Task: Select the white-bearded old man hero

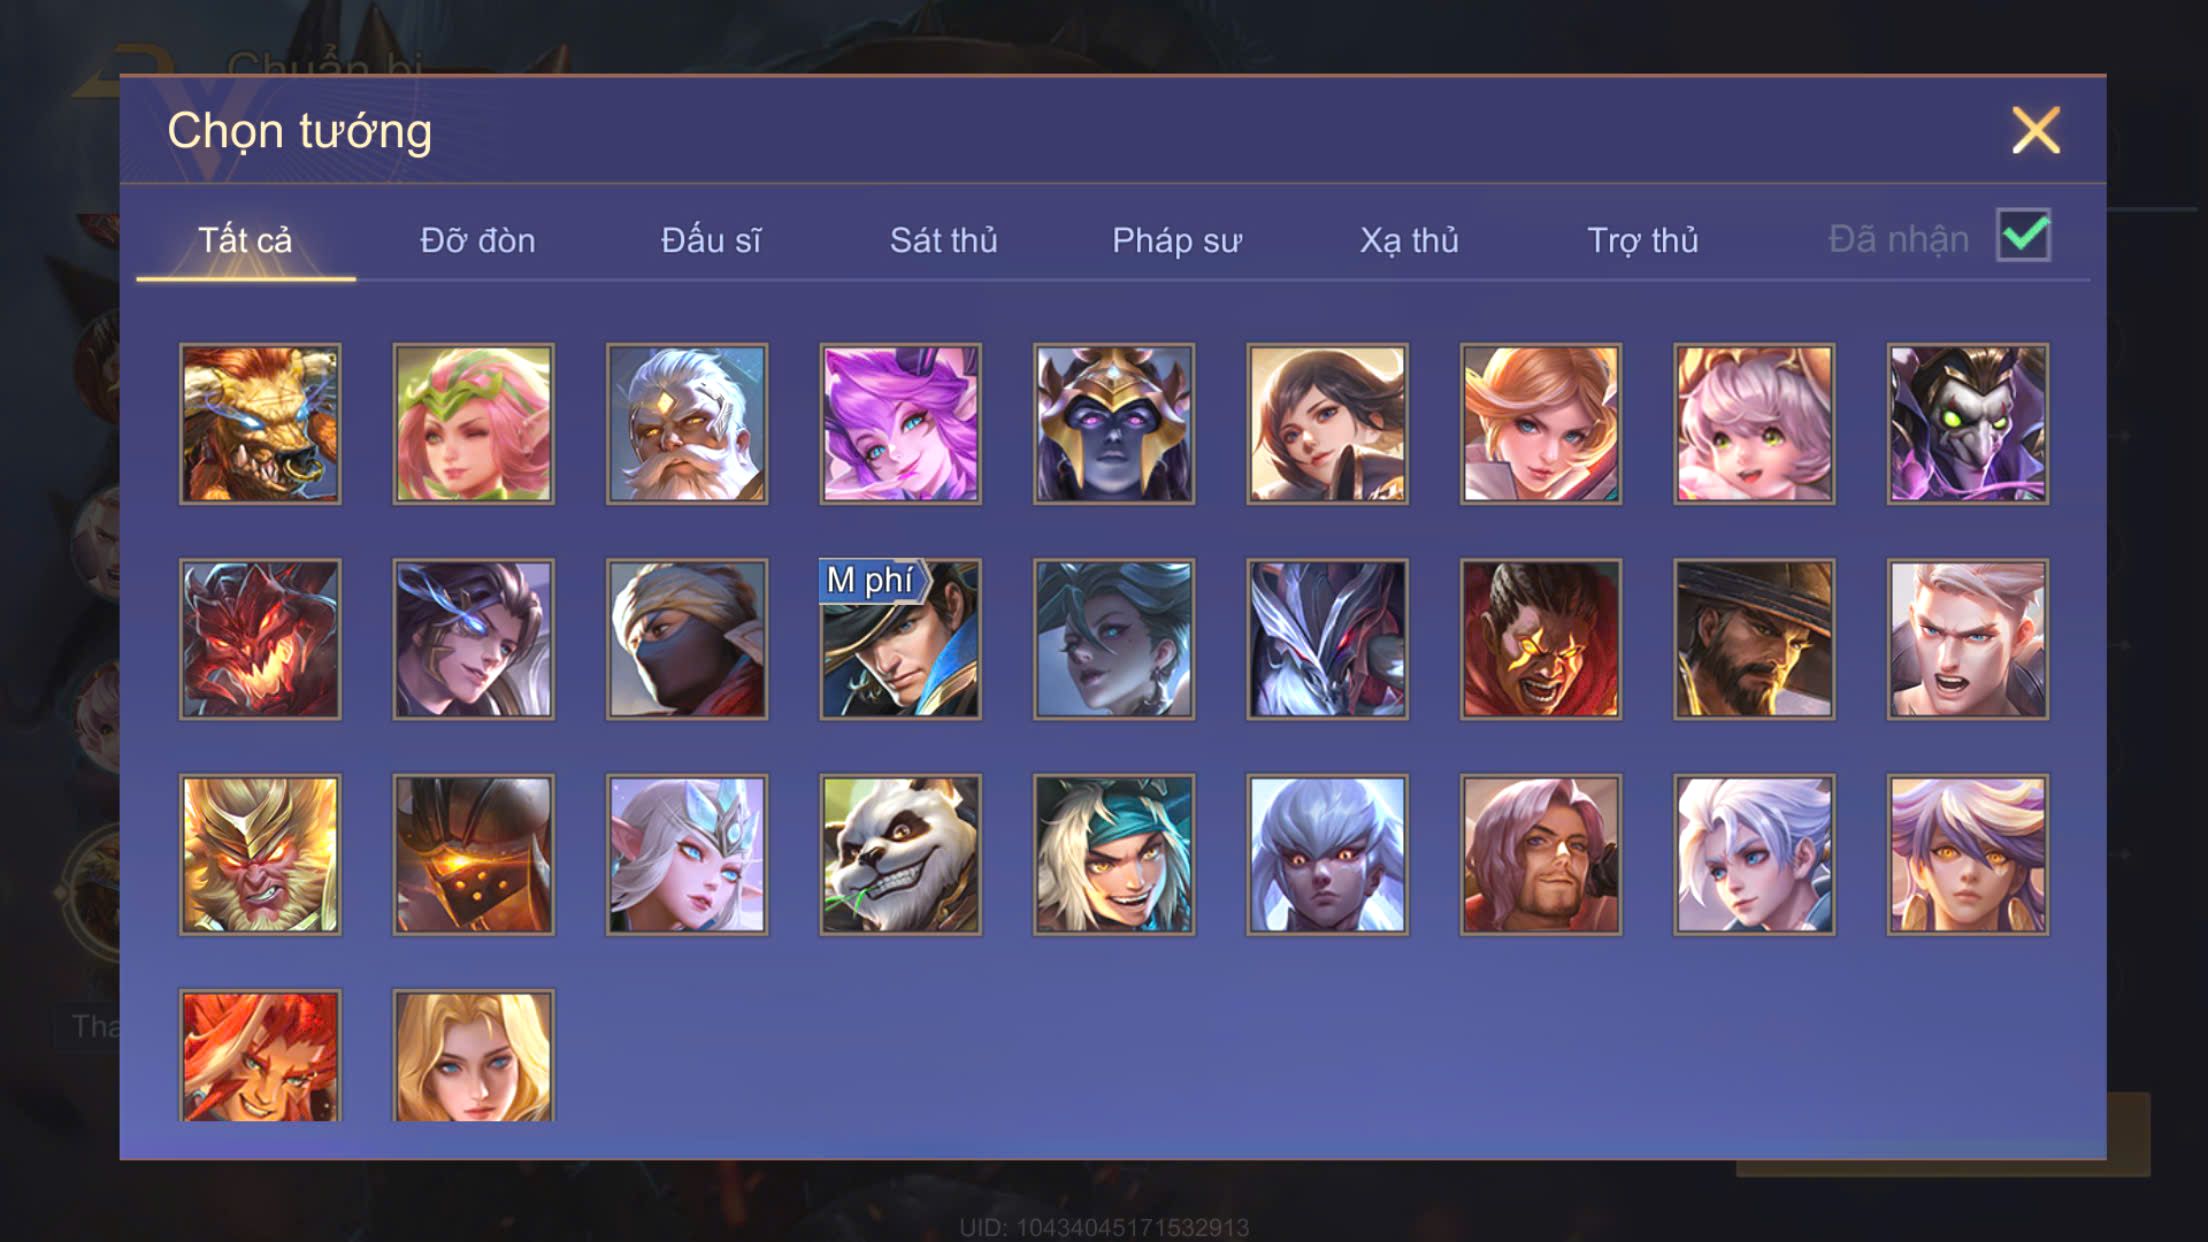Action: tap(687, 424)
